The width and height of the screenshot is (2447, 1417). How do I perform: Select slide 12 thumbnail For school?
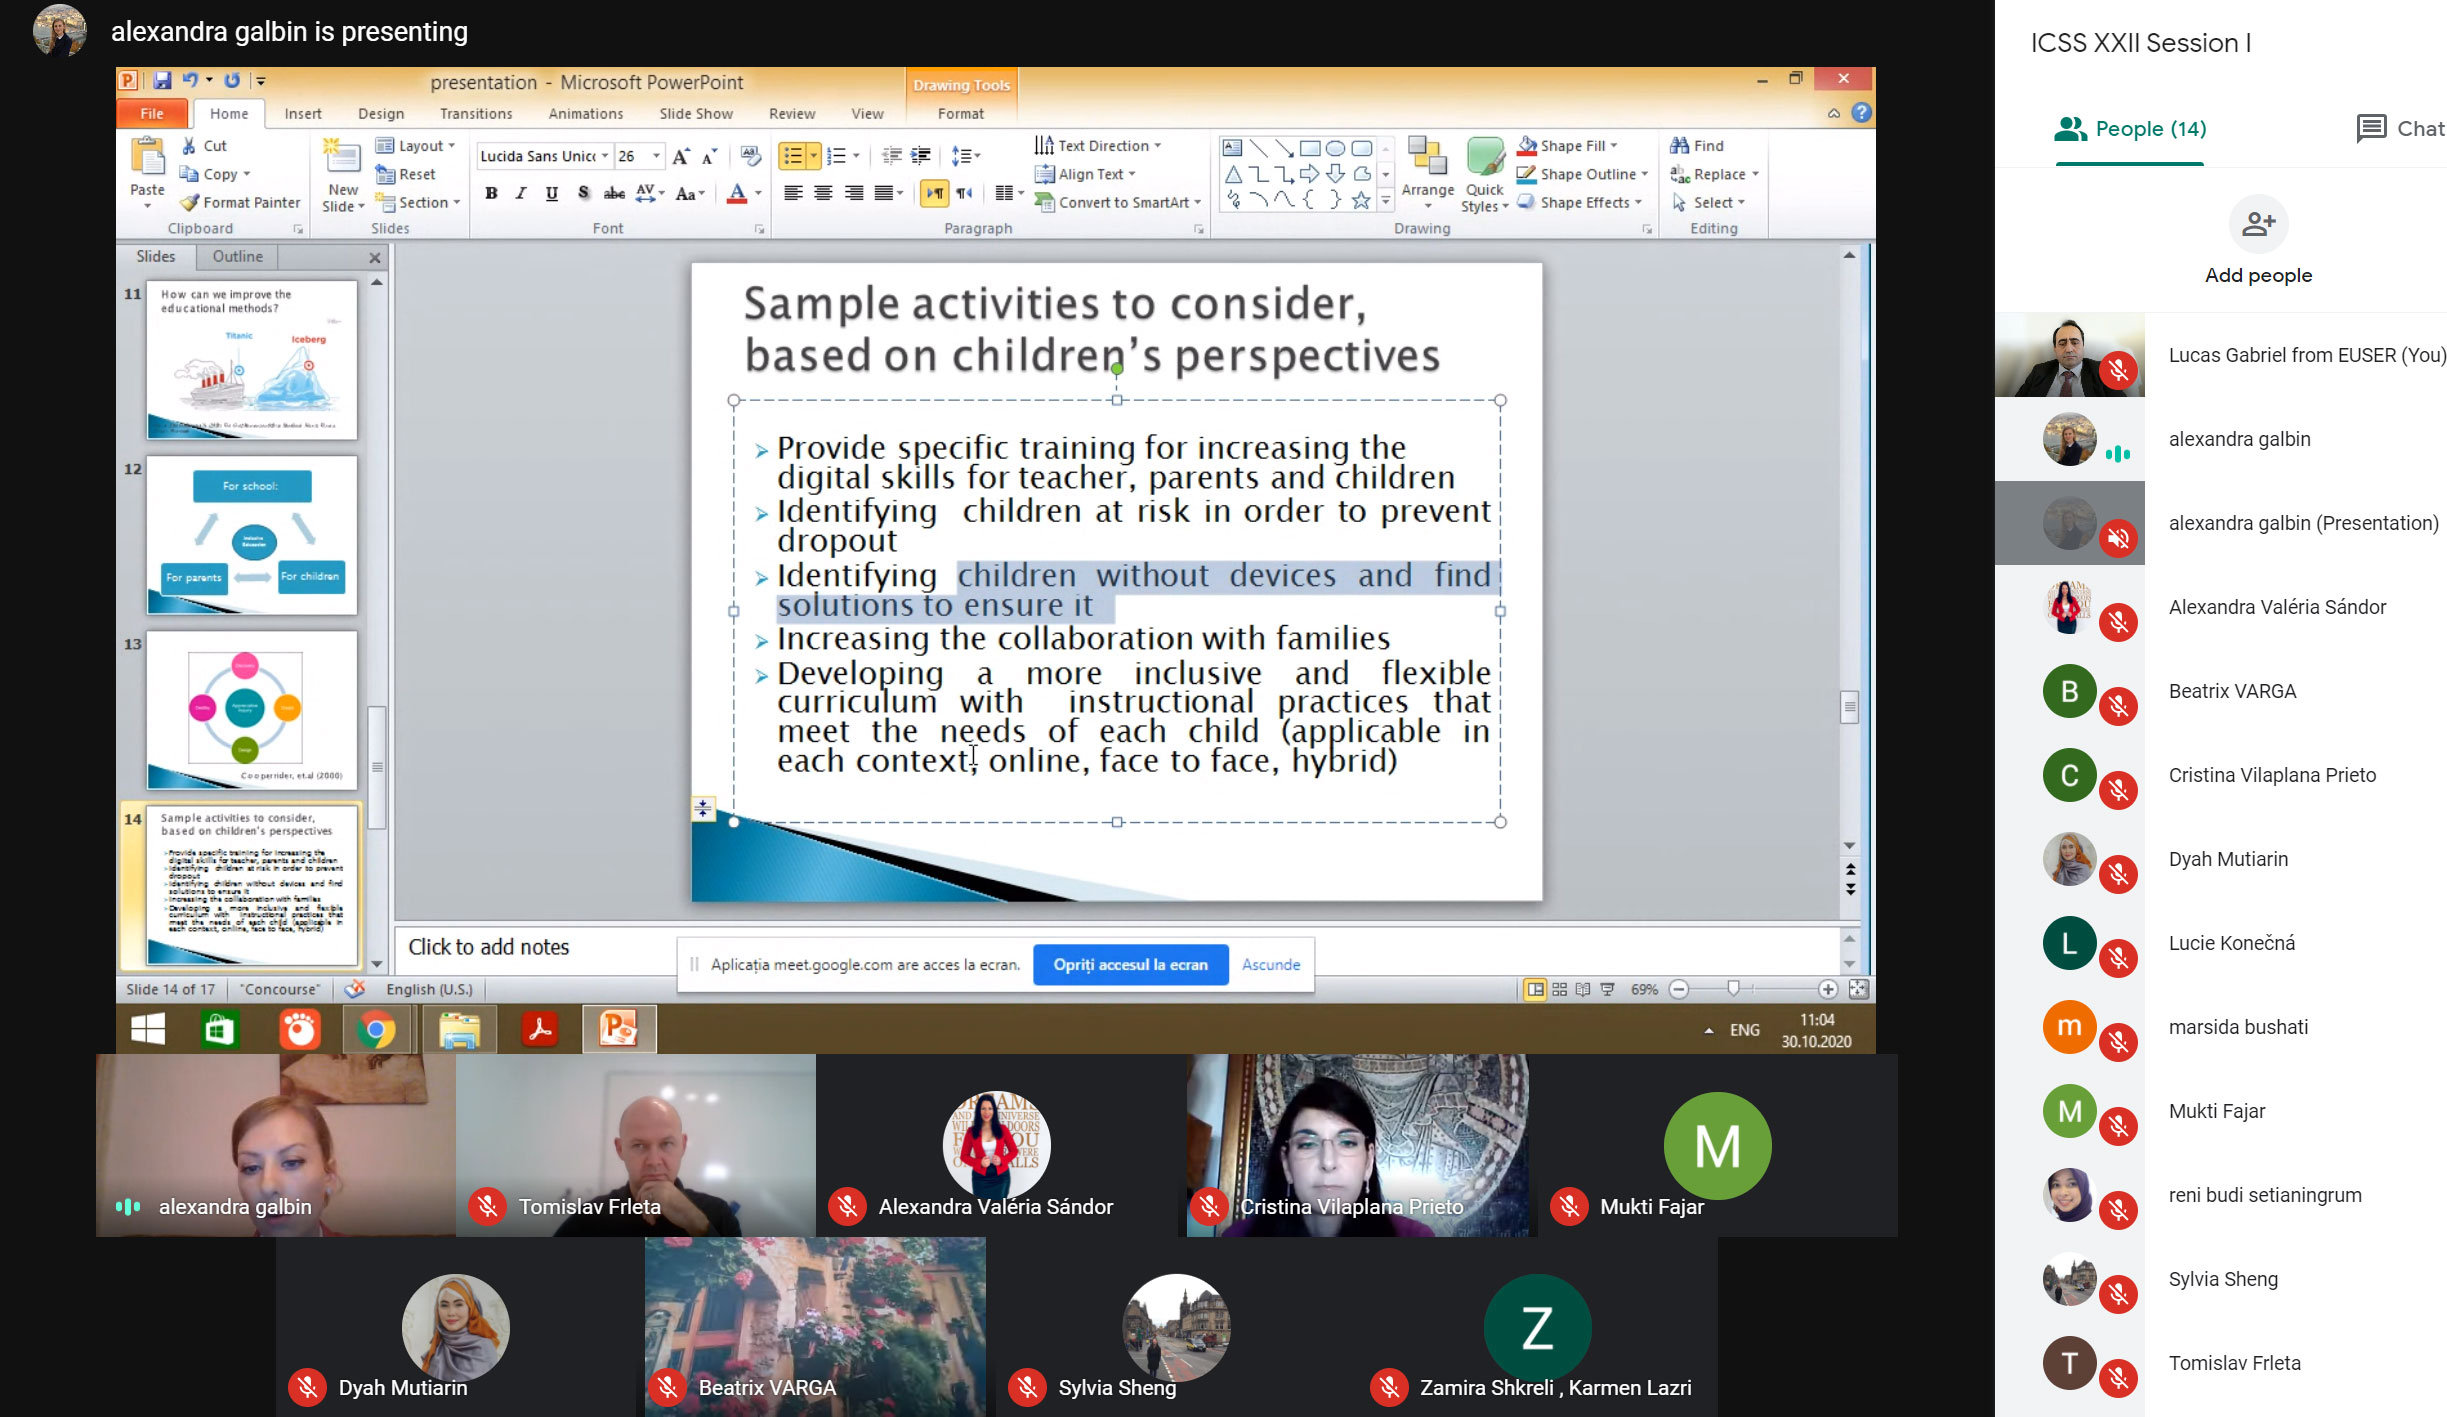tap(252, 535)
